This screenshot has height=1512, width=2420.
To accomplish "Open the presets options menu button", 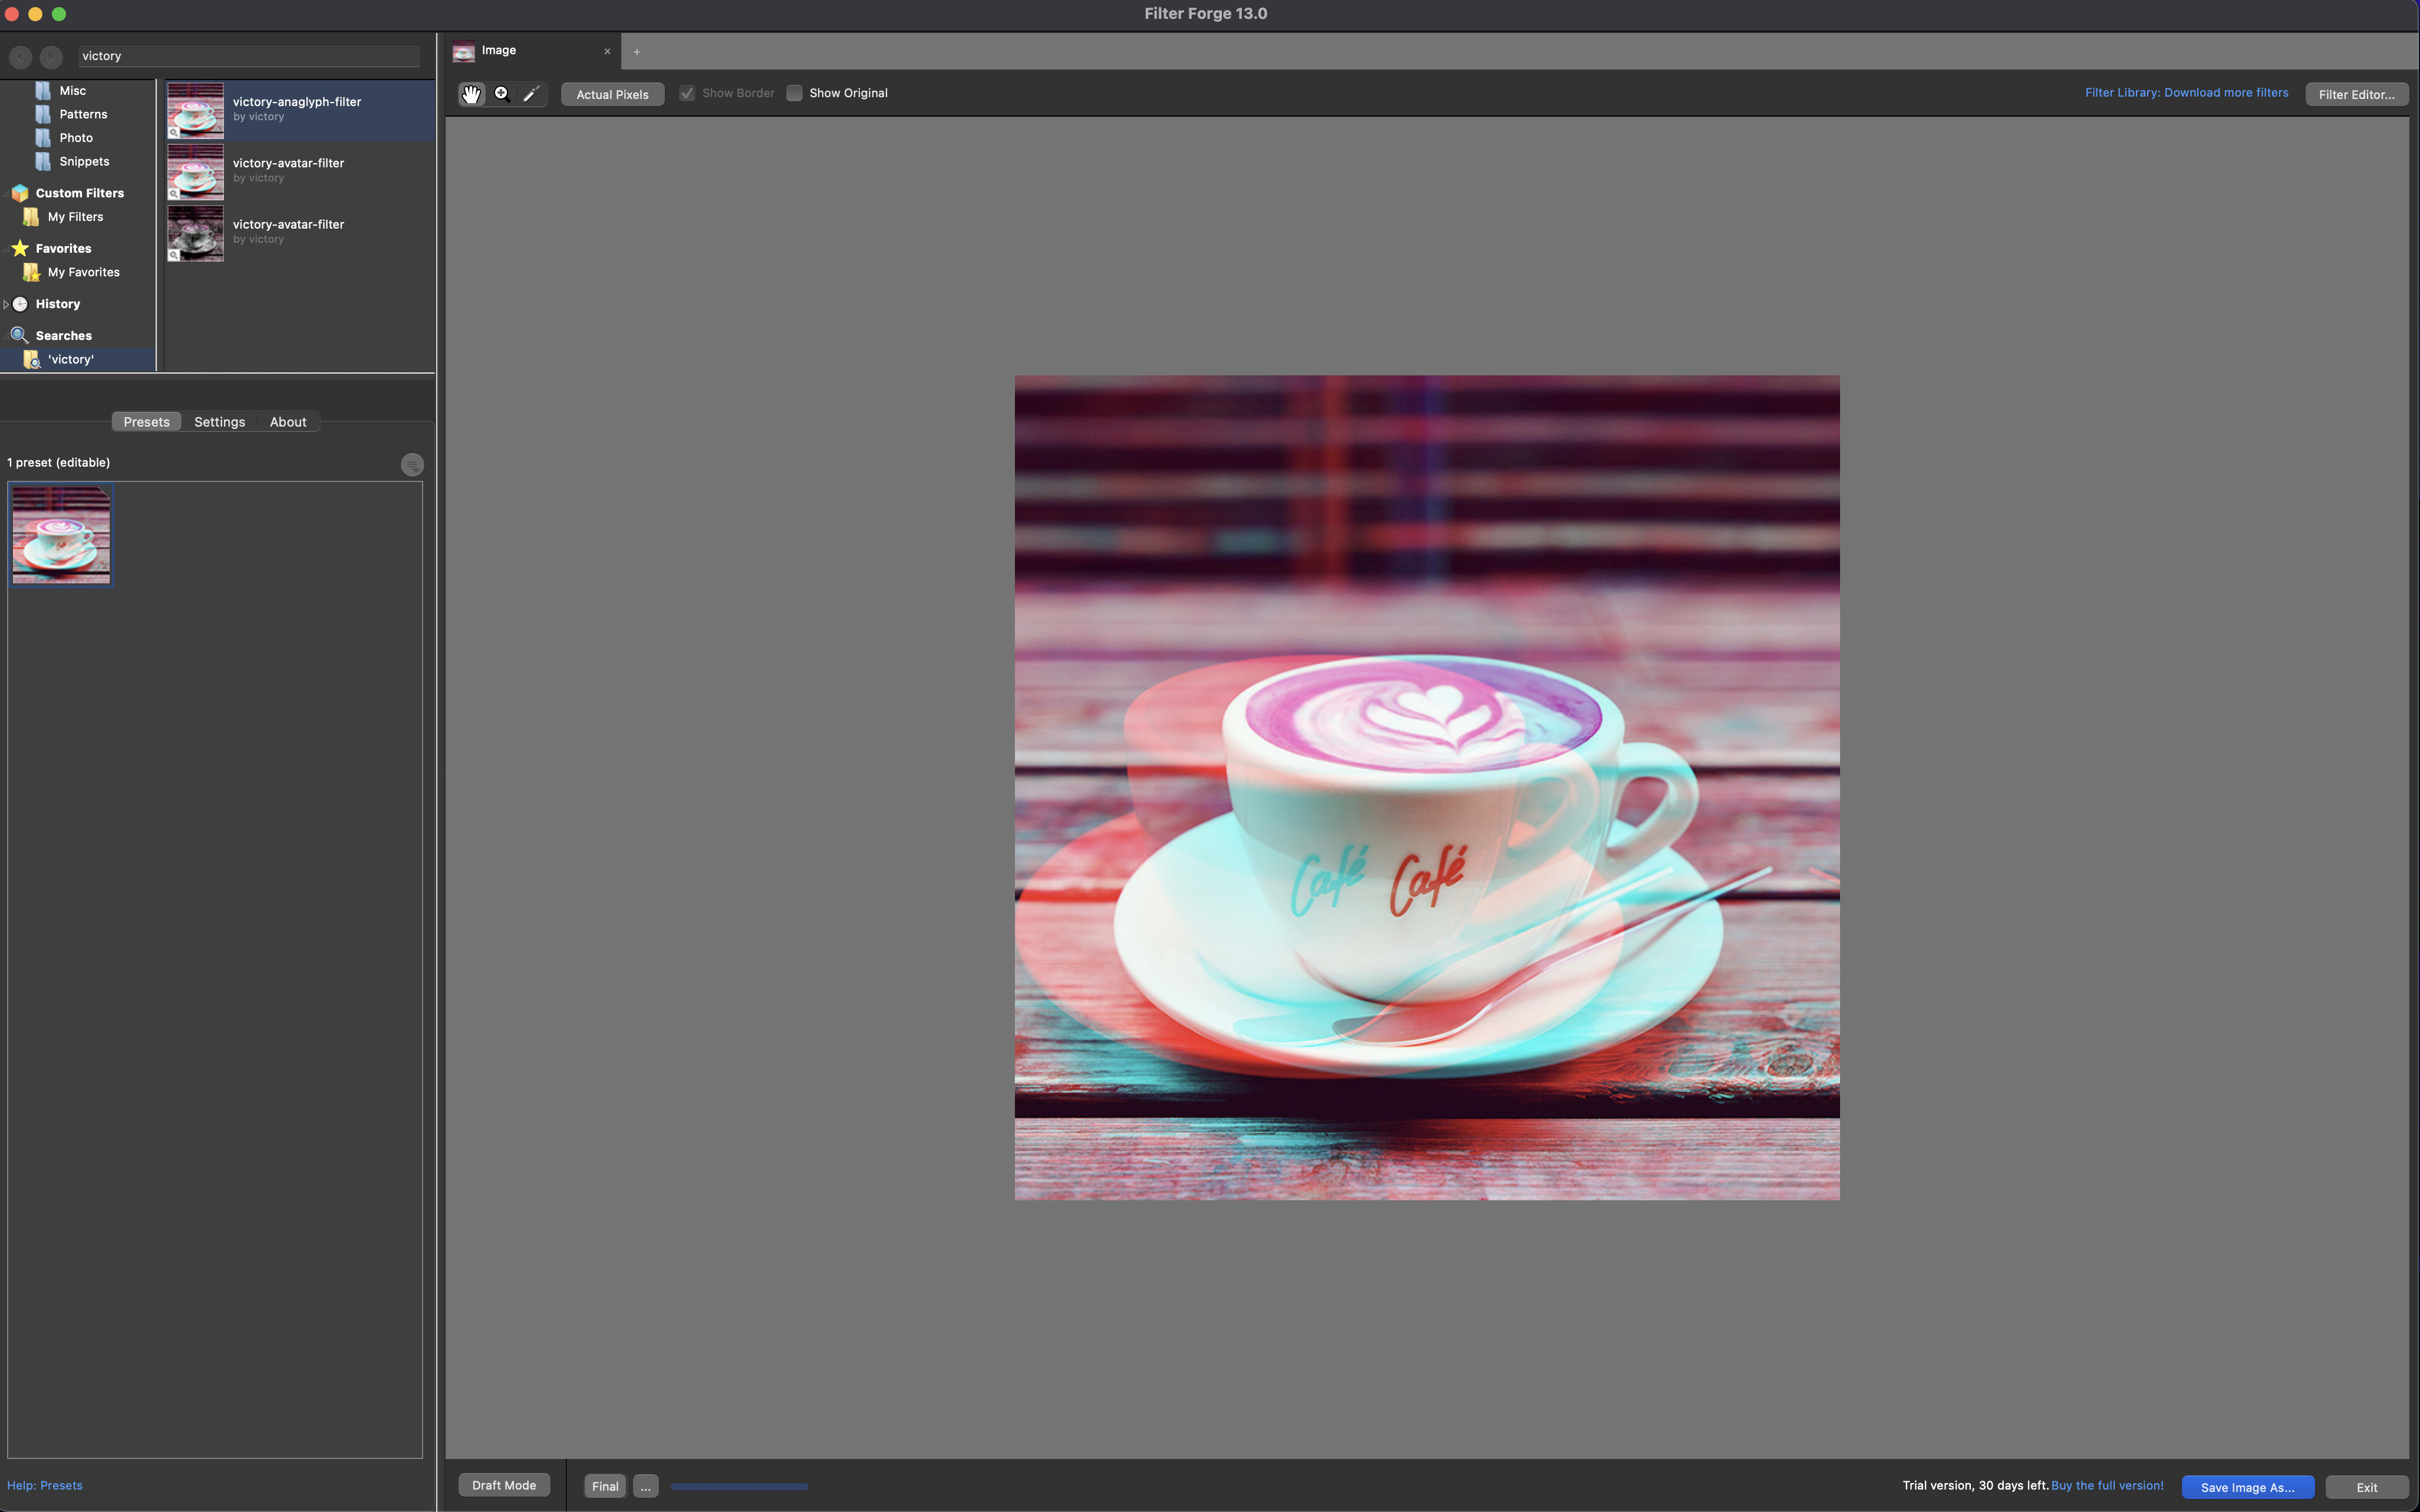I will click(x=412, y=465).
